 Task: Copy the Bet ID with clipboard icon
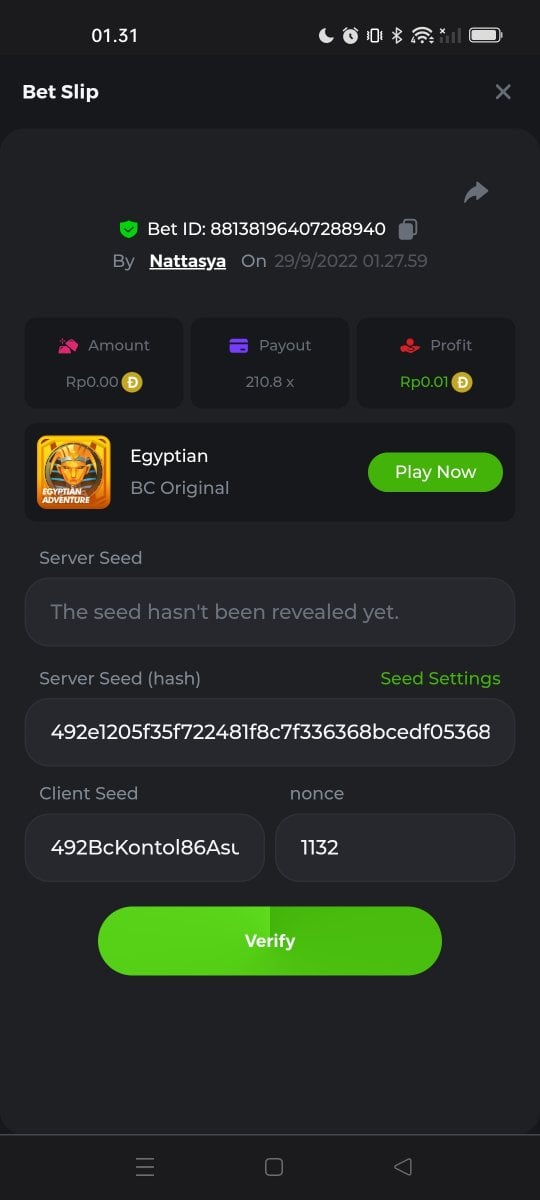(x=407, y=229)
